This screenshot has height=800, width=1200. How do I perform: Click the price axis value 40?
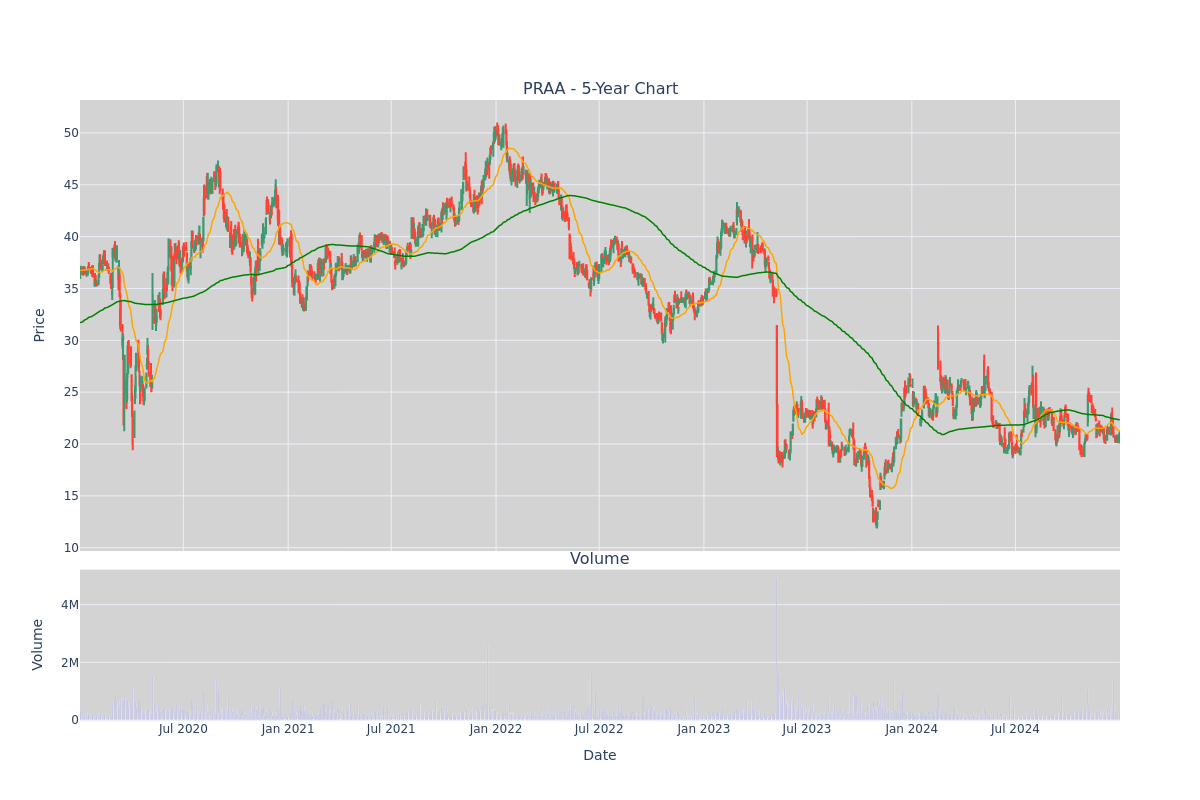coord(71,237)
